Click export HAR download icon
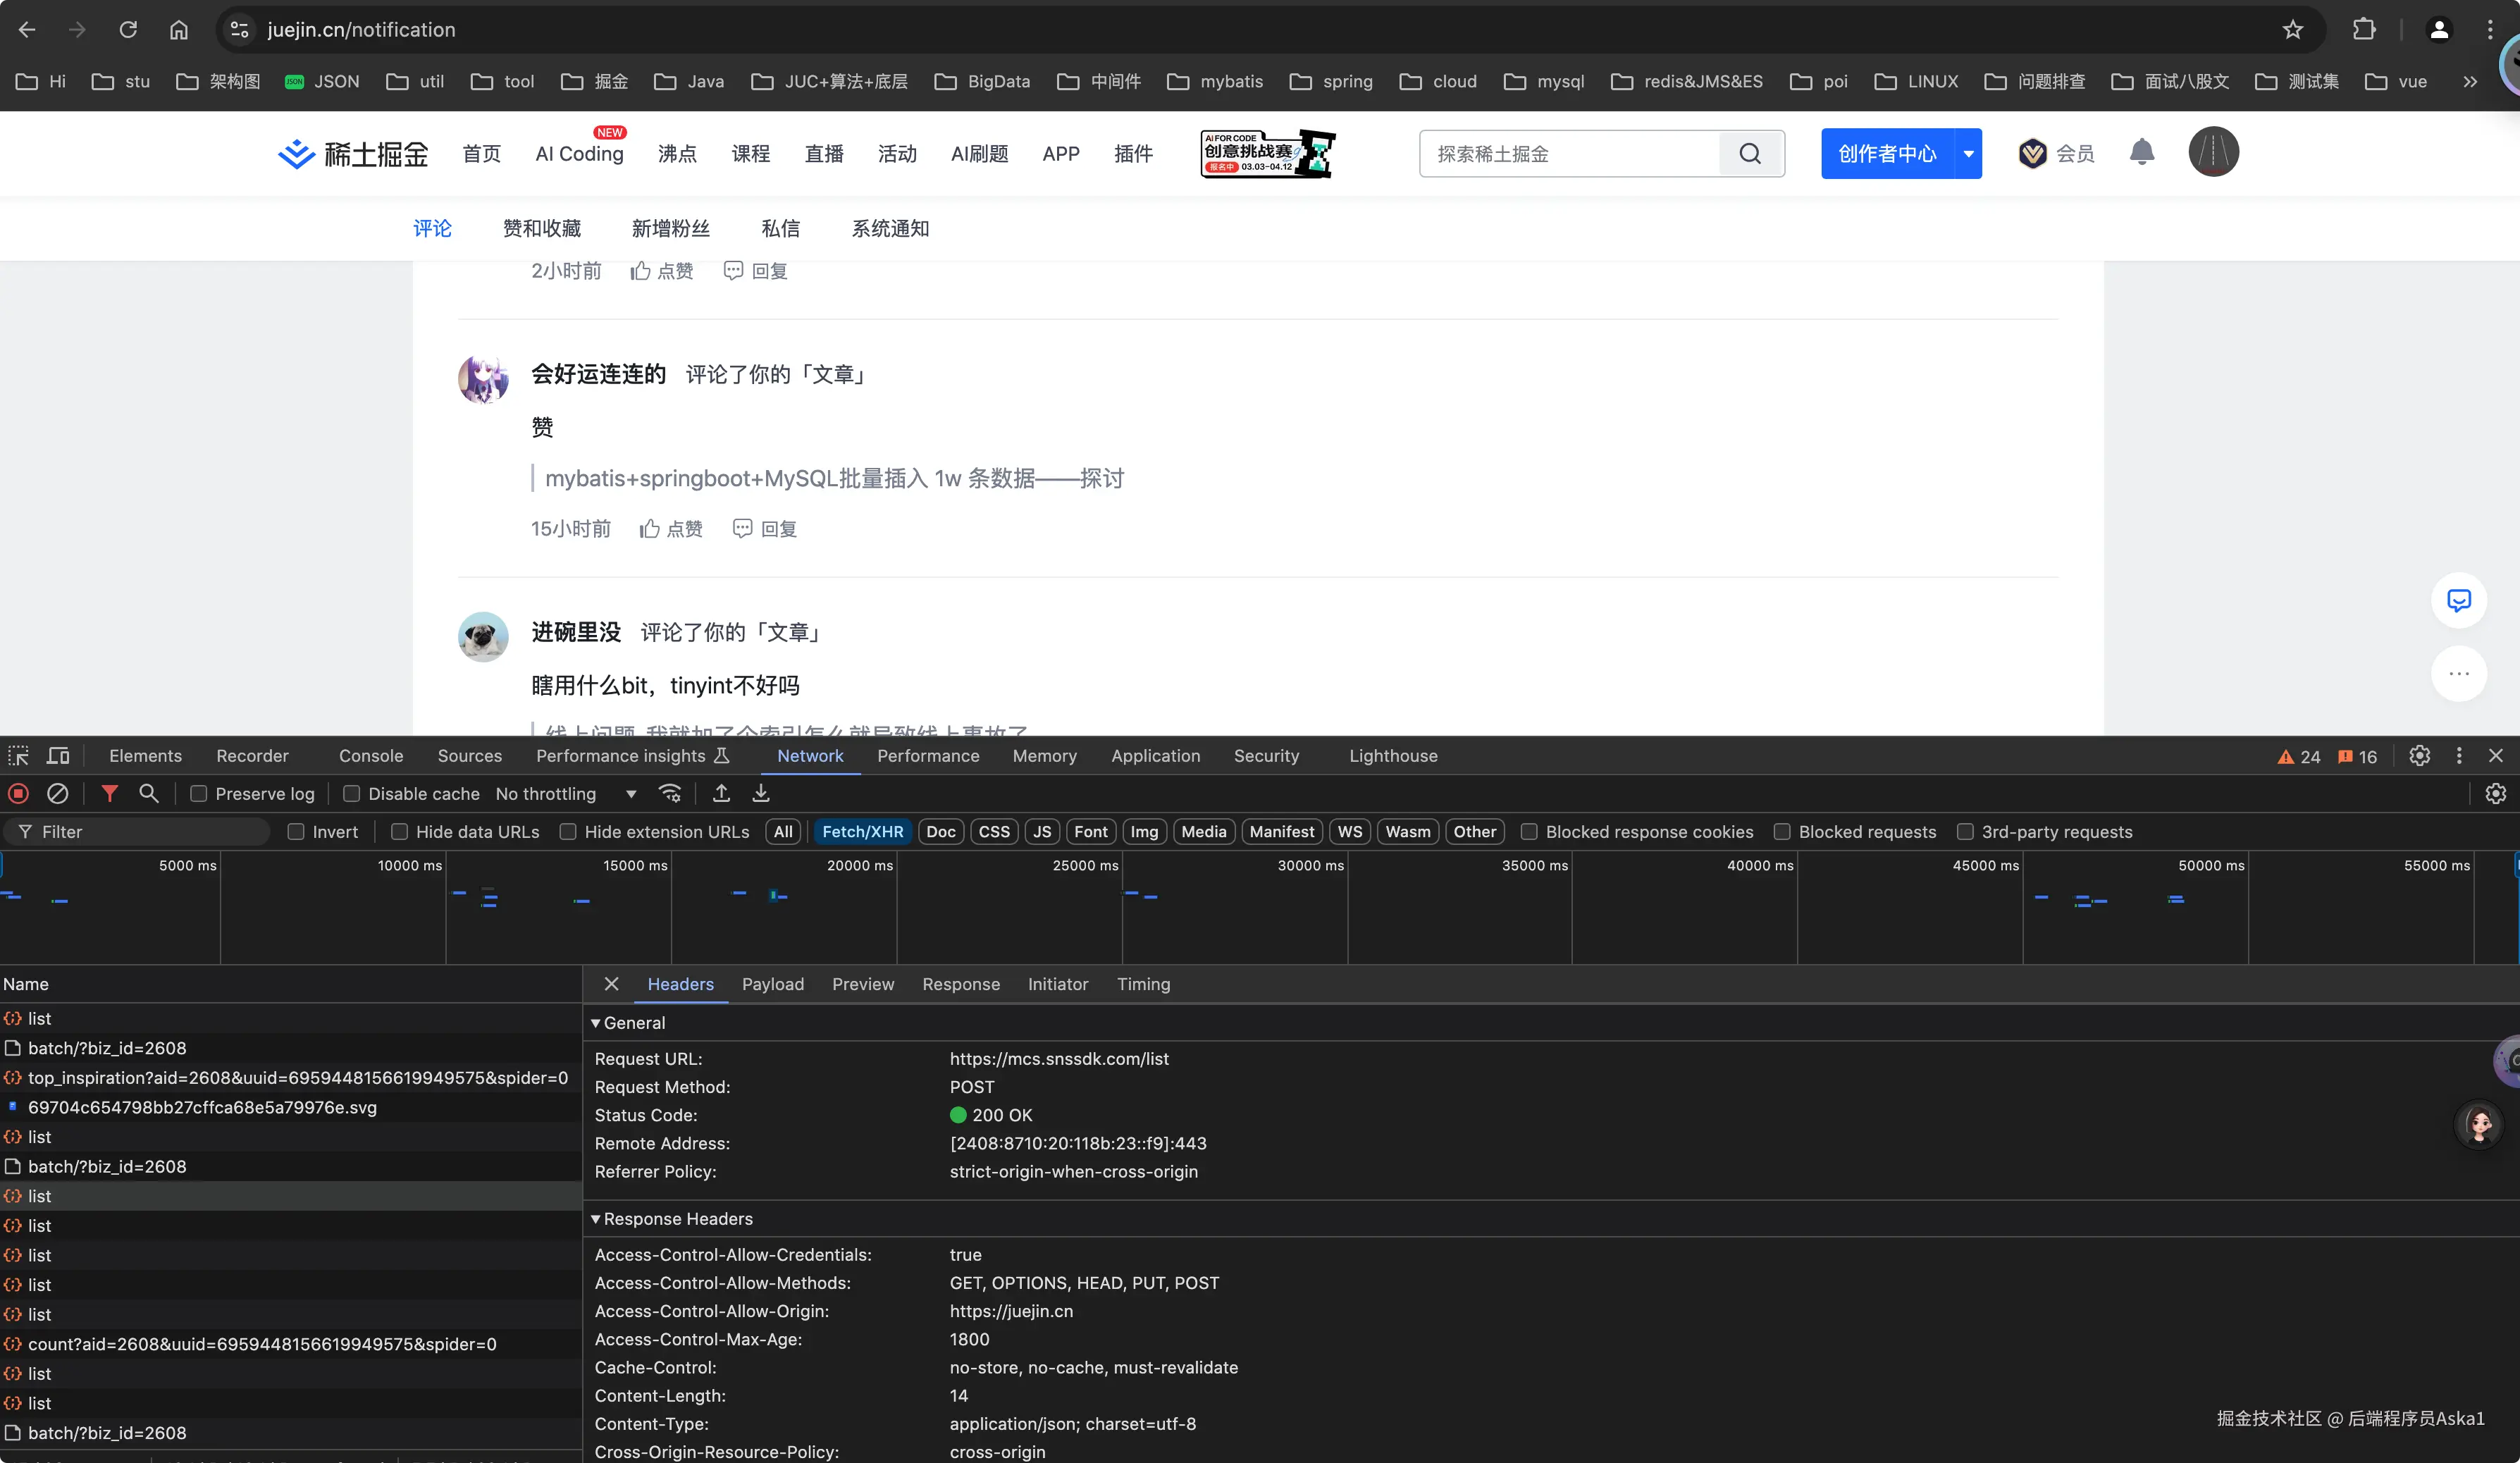The image size is (2520, 1463). 761,794
